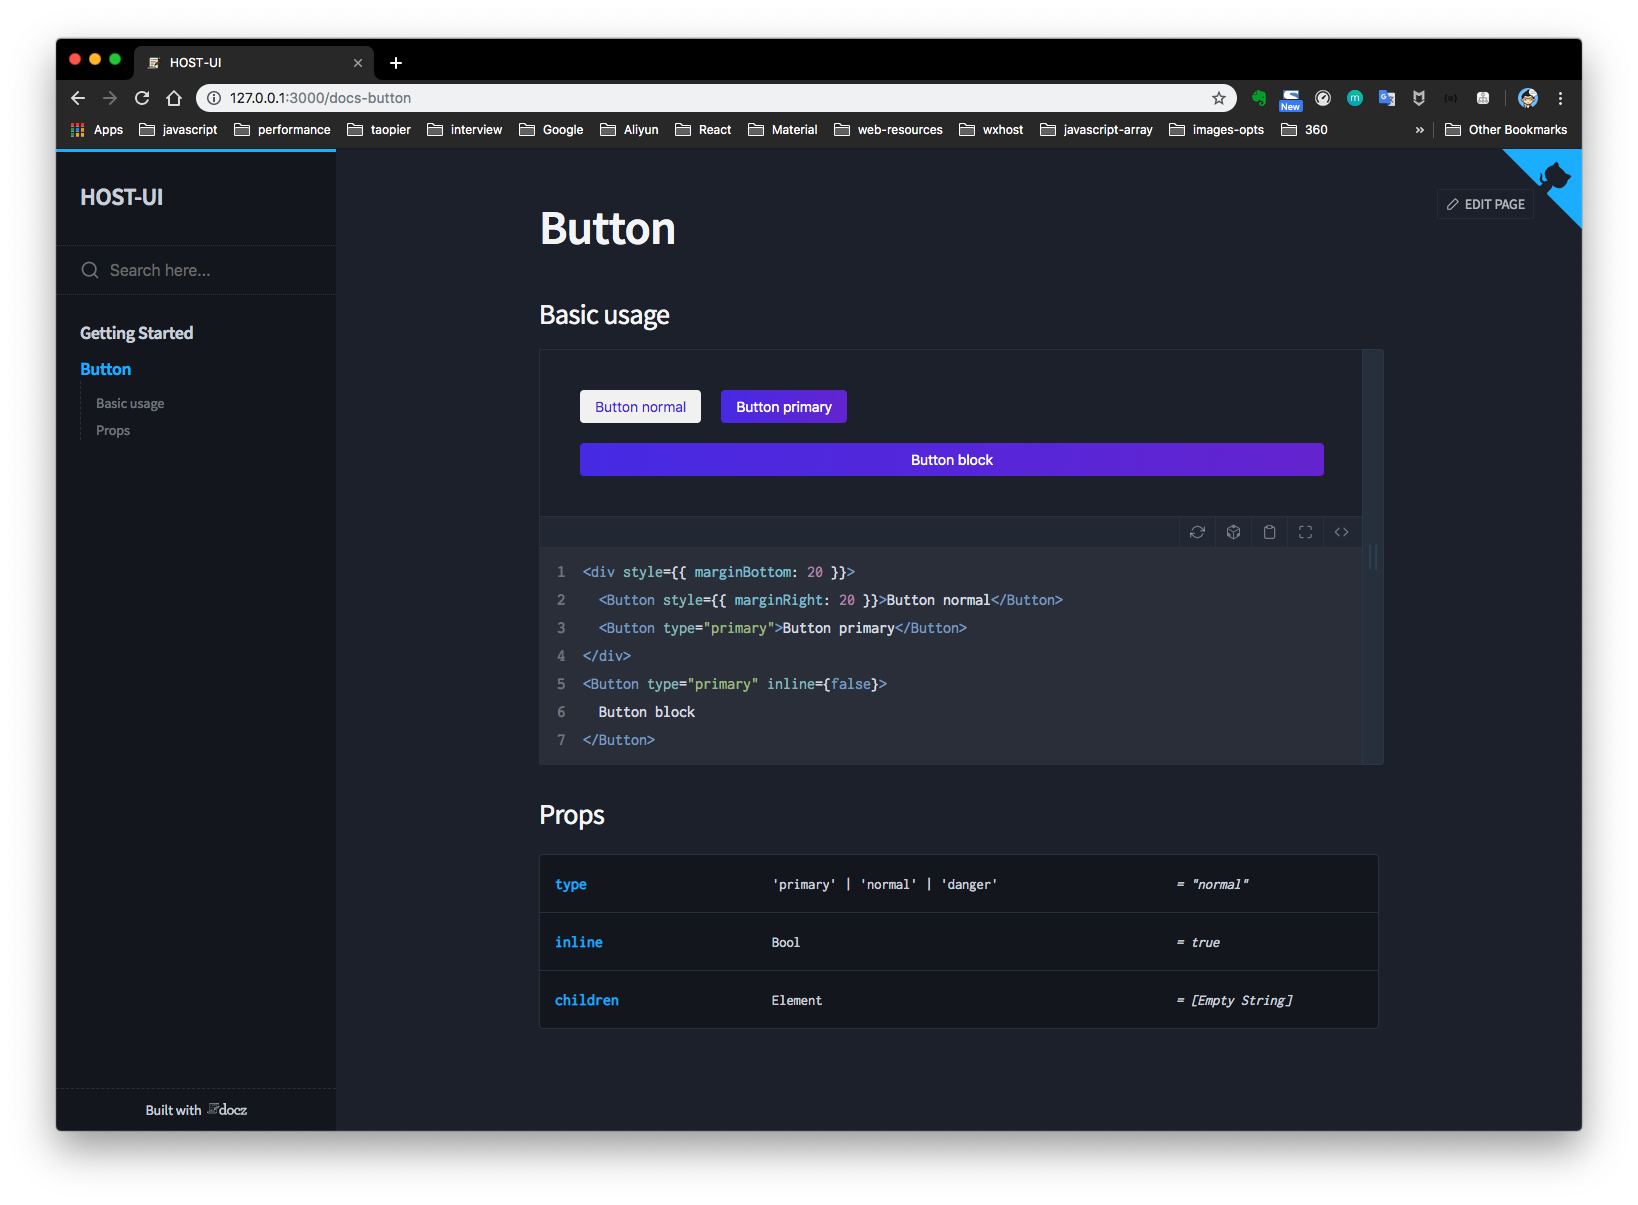Image resolution: width=1638 pixels, height=1205 pixels.
Task: Click the Button primary demo button
Action: tap(784, 407)
